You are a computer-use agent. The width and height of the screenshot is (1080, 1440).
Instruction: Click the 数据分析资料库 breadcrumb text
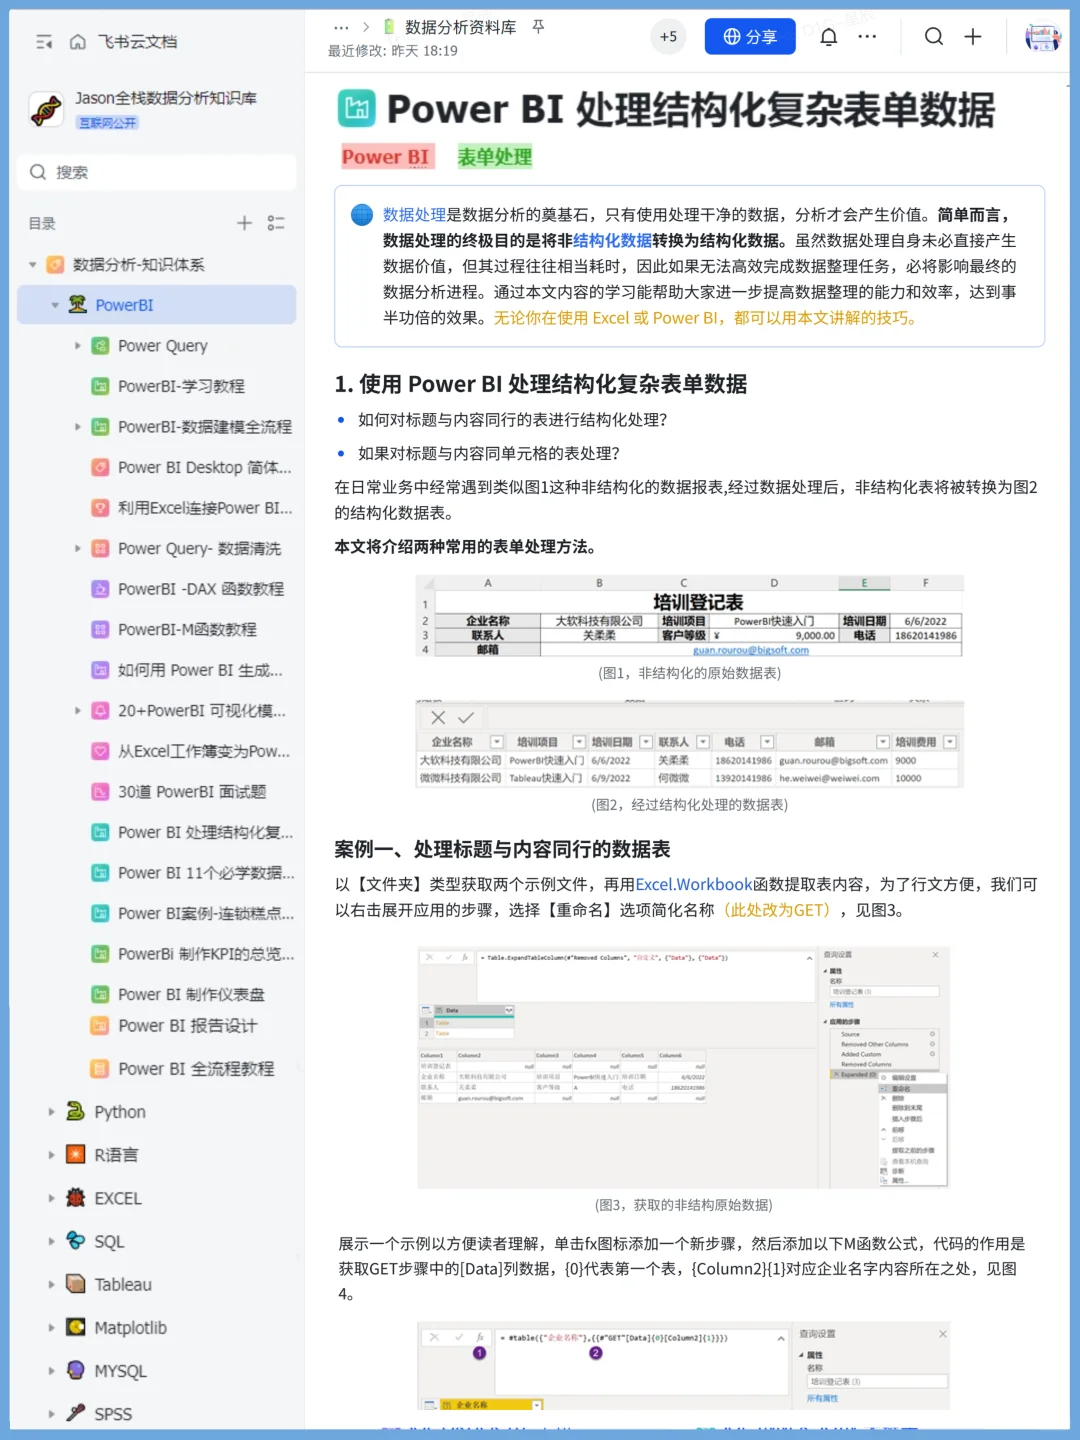460,27
